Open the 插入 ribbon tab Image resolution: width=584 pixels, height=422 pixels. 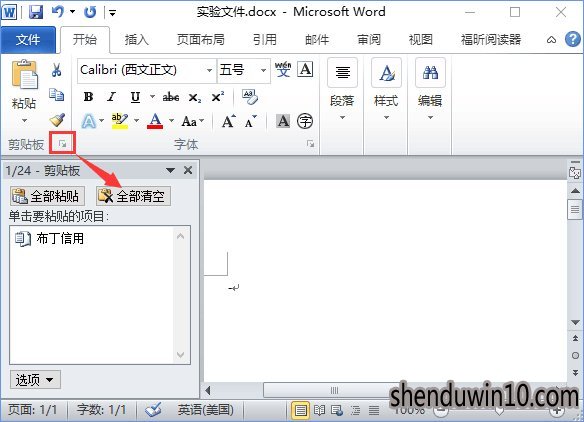coord(137,39)
